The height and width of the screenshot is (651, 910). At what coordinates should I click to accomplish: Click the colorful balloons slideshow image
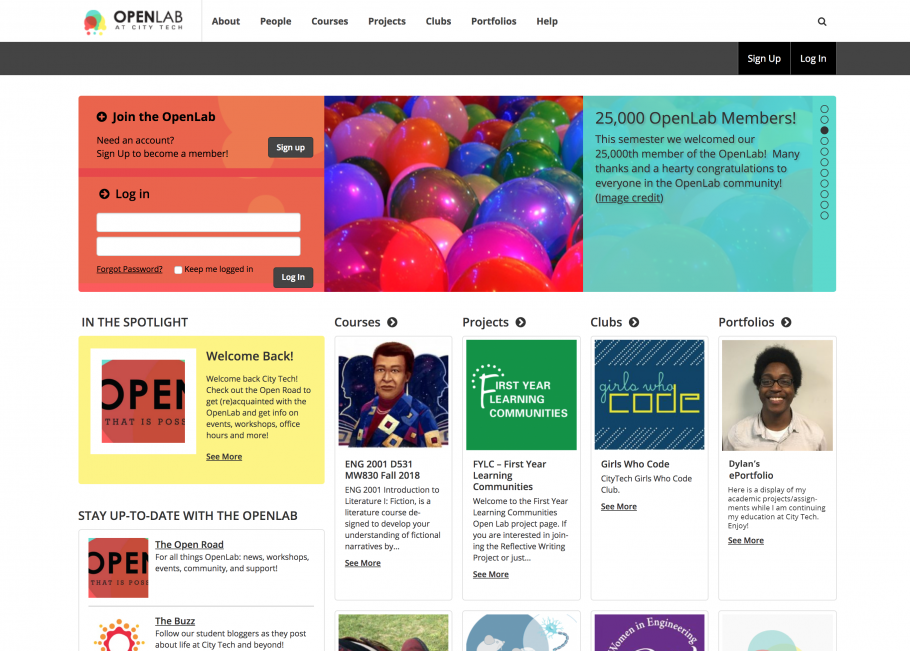pos(453,194)
